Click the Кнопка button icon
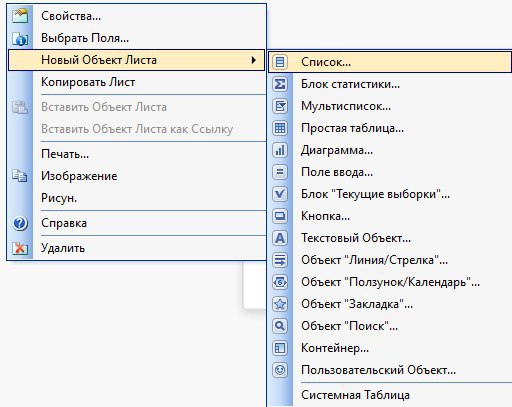 (x=280, y=216)
